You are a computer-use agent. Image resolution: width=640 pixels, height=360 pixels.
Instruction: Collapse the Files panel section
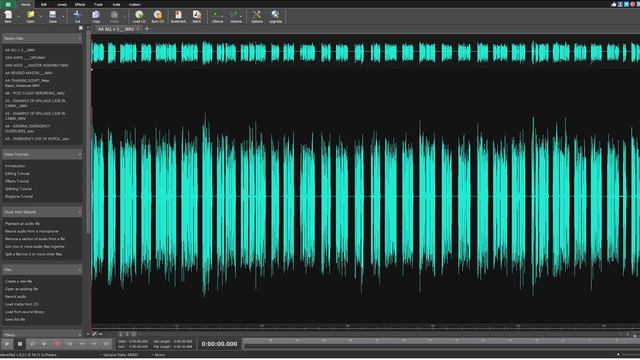80,270
